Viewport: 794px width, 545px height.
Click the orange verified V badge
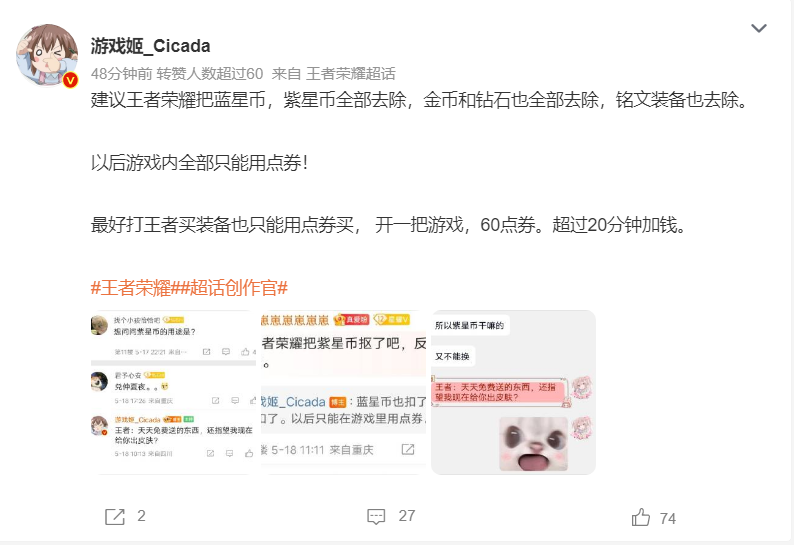(x=70, y=80)
